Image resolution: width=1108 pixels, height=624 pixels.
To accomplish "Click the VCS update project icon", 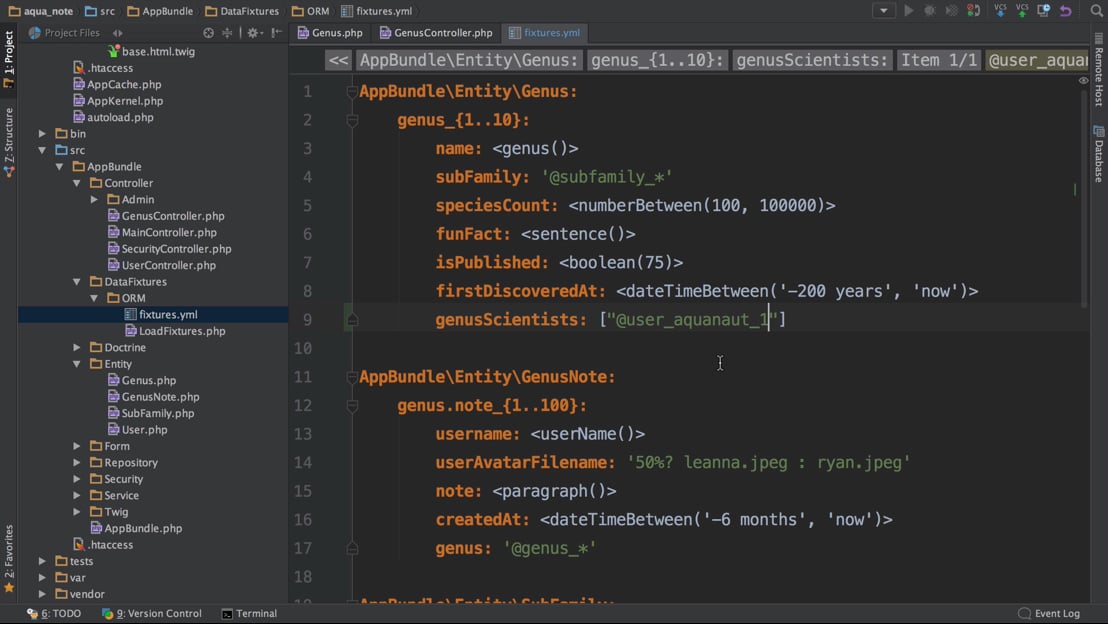I will pyautogui.click(x=1000, y=11).
